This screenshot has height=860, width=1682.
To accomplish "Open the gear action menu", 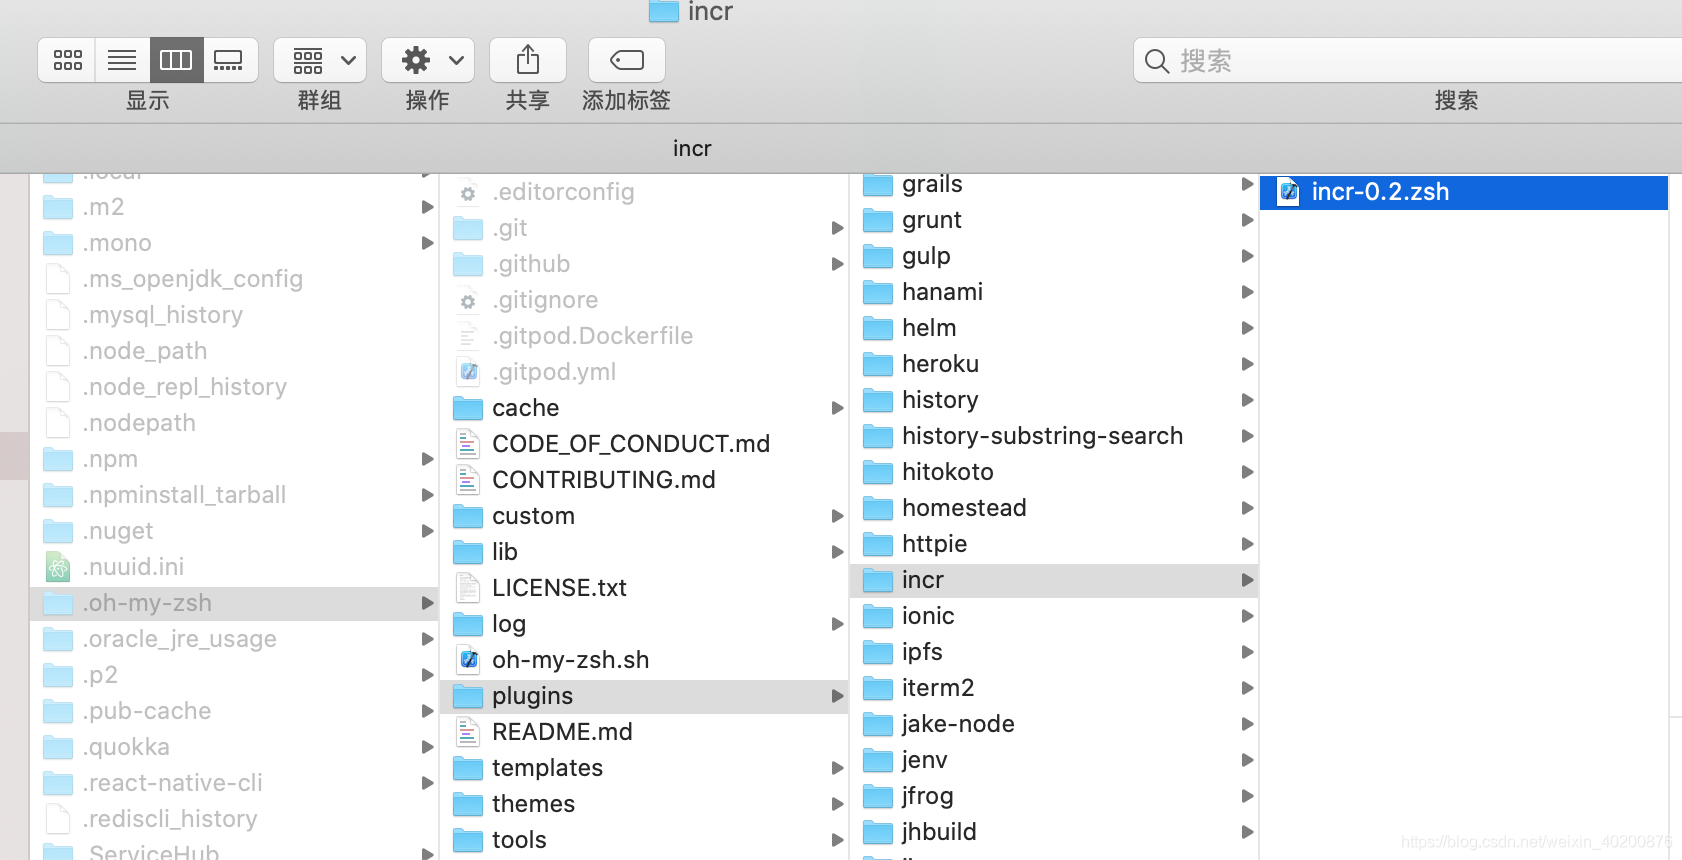I will [x=428, y=60].
